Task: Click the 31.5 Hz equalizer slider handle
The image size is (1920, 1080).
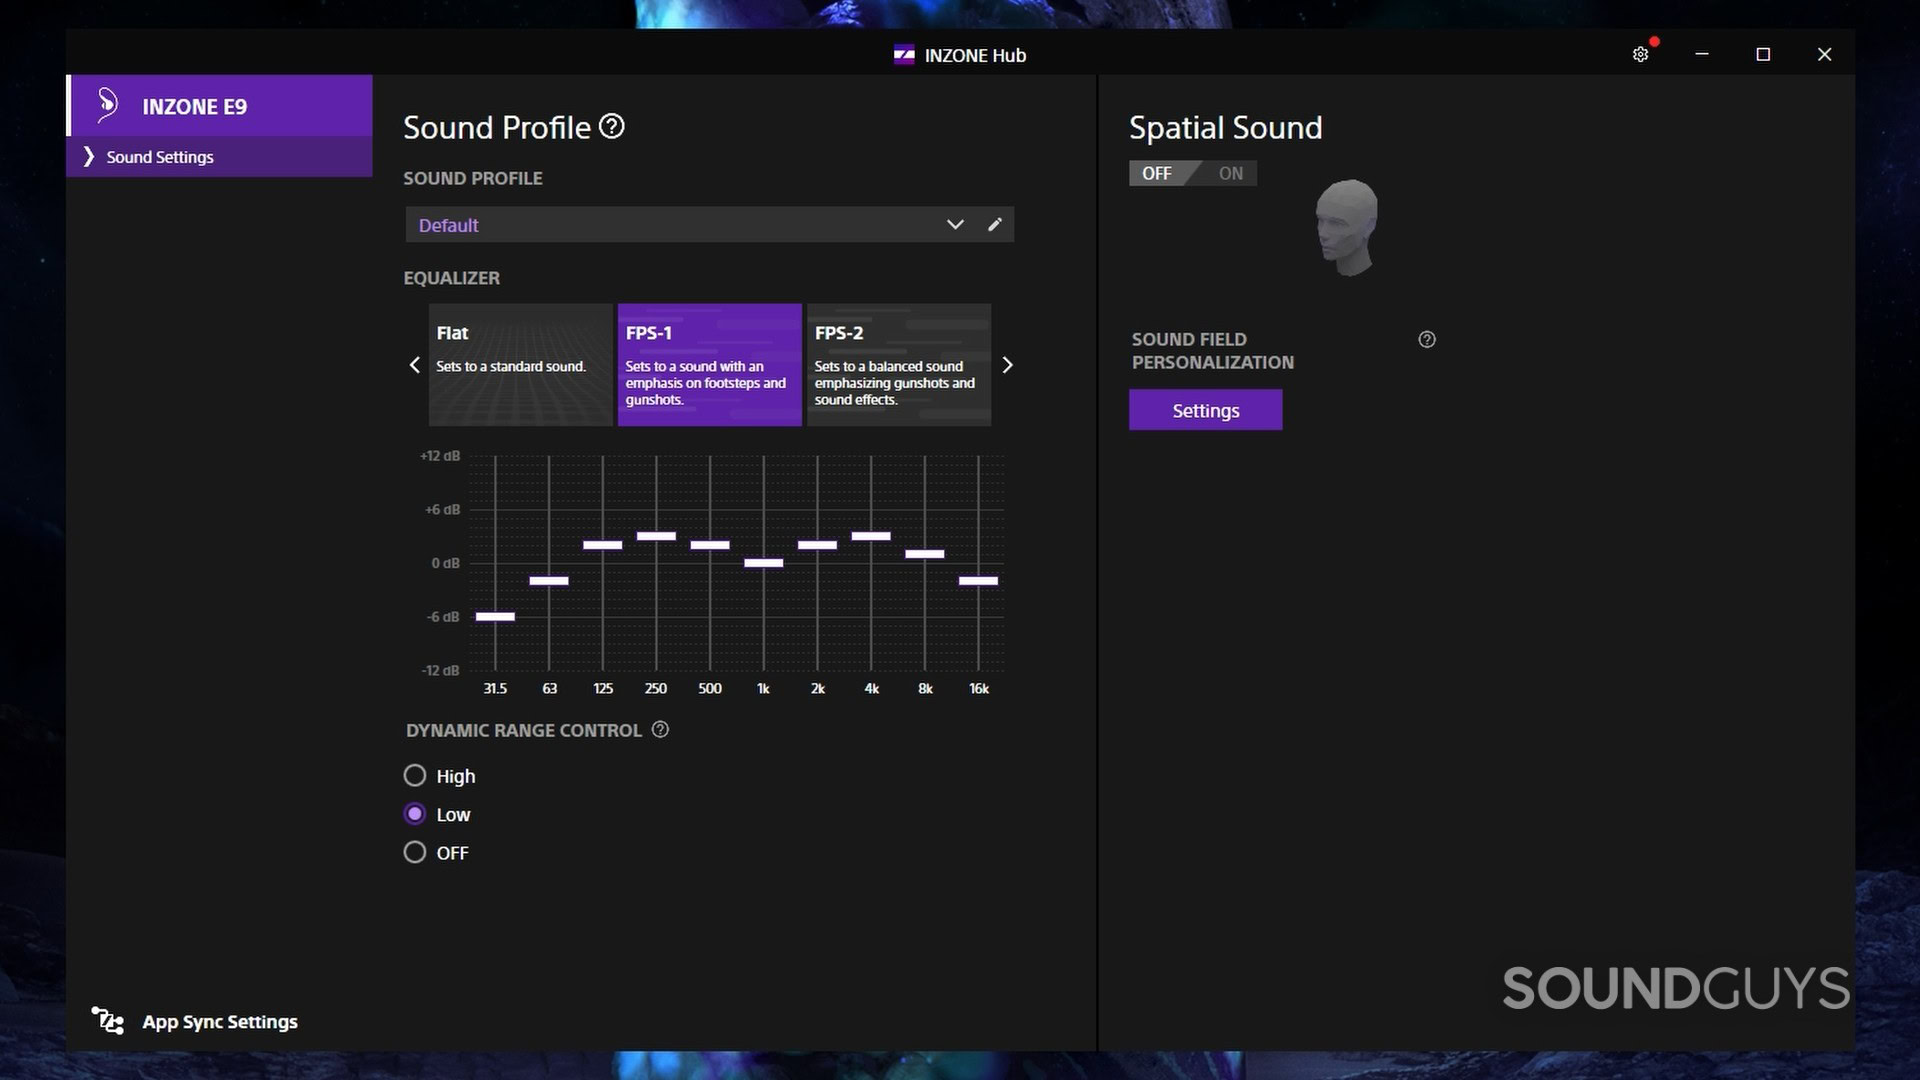Action: pyautogui.click(x=495, y=617)
